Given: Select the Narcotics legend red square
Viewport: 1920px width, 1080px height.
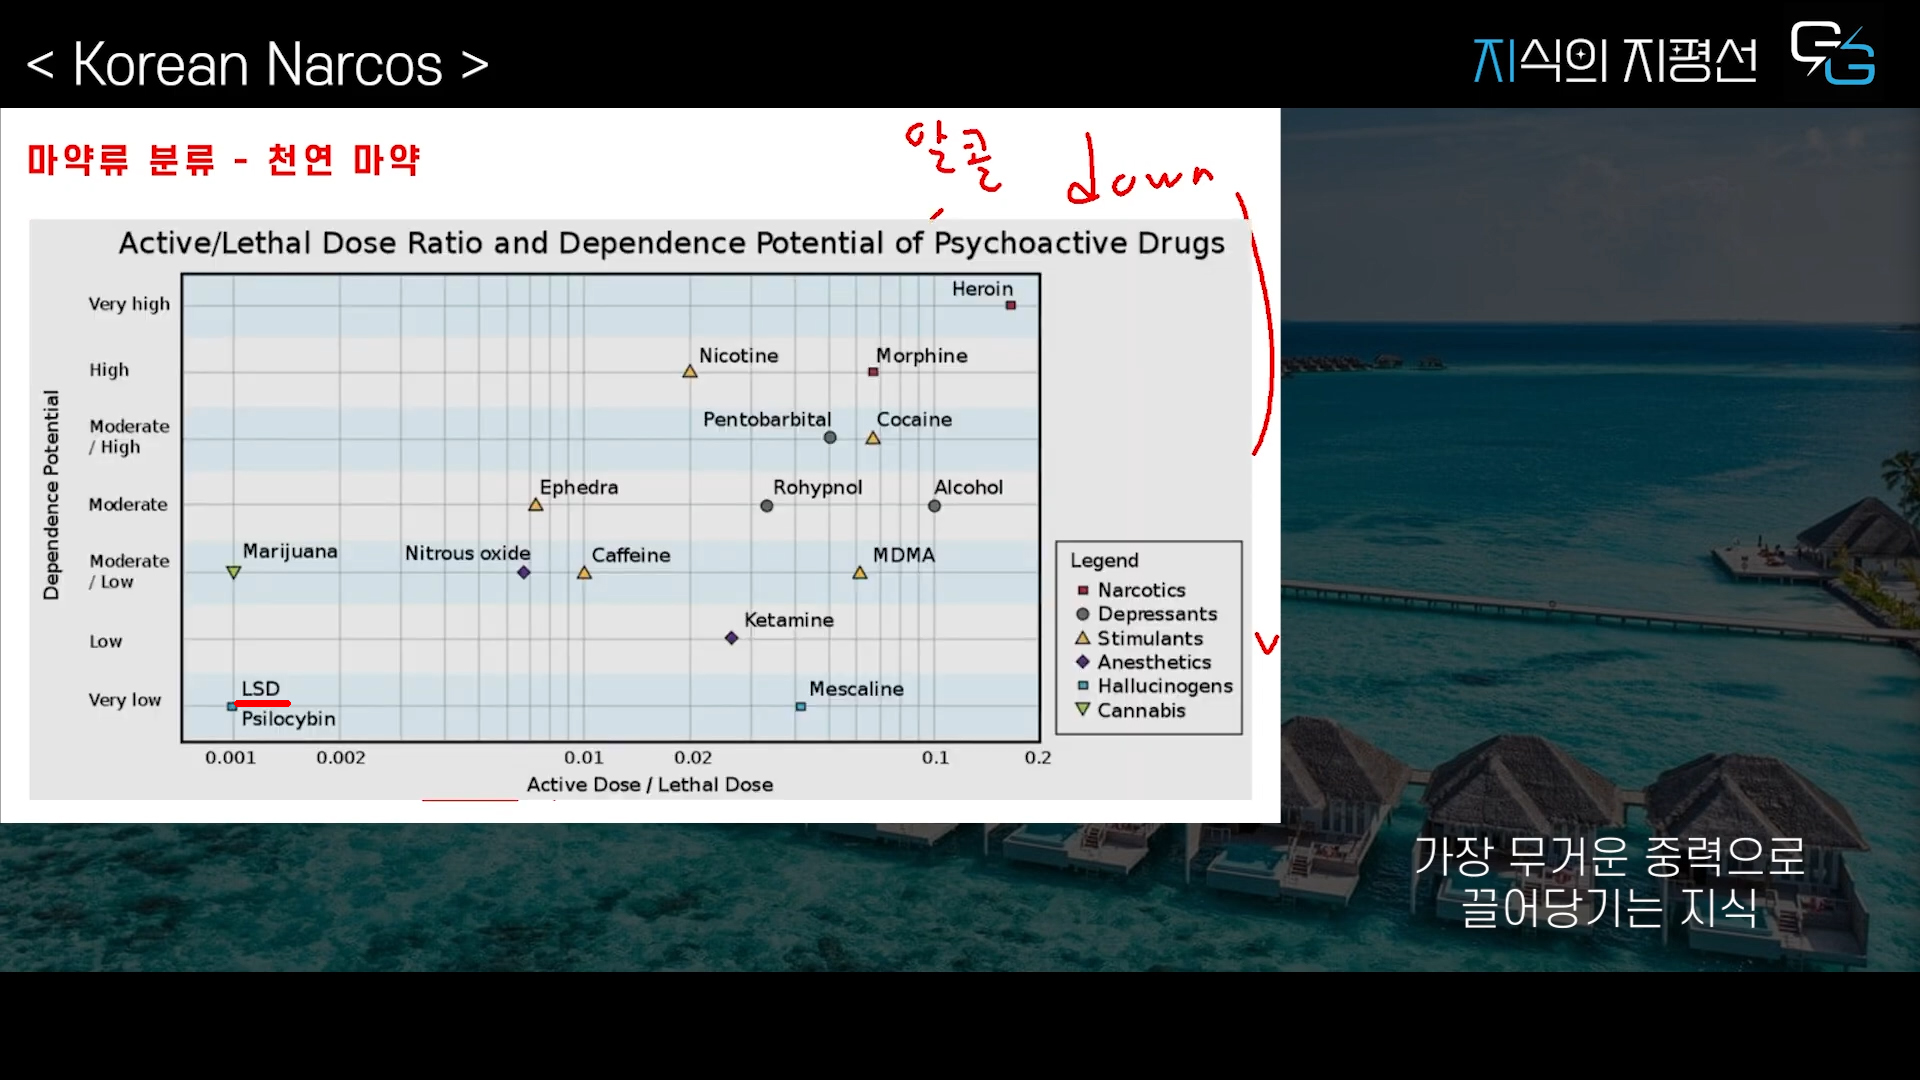Looking at the screenshot, I should click(1083, 591).
